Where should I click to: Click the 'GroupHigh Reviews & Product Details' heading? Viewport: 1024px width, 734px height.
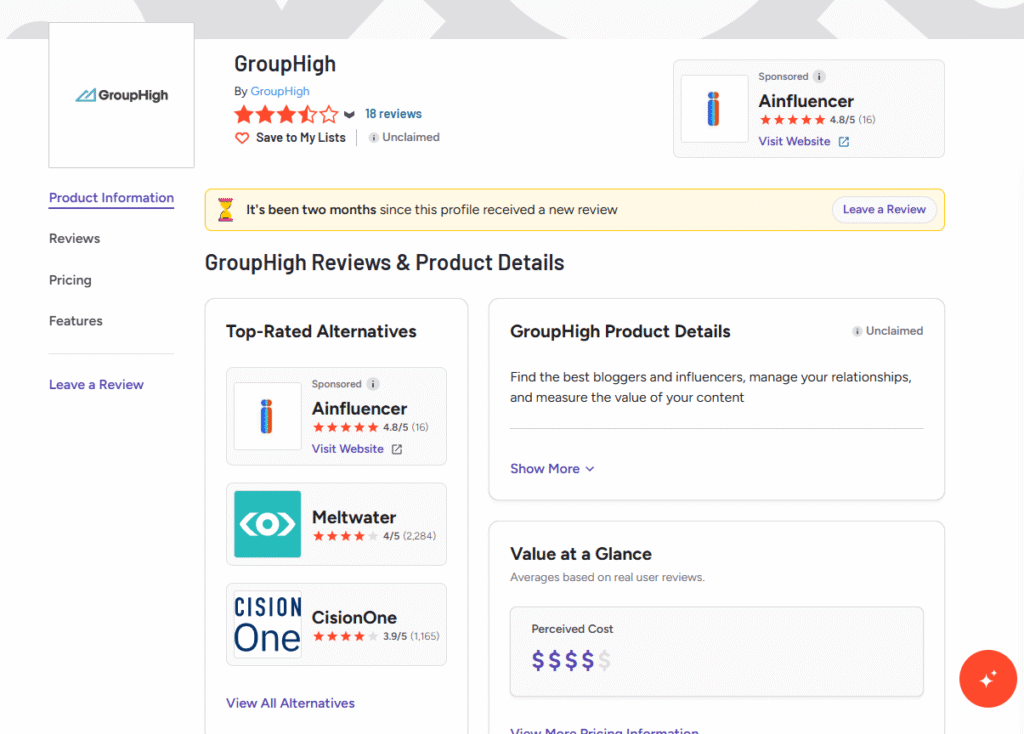pos(384,263)
